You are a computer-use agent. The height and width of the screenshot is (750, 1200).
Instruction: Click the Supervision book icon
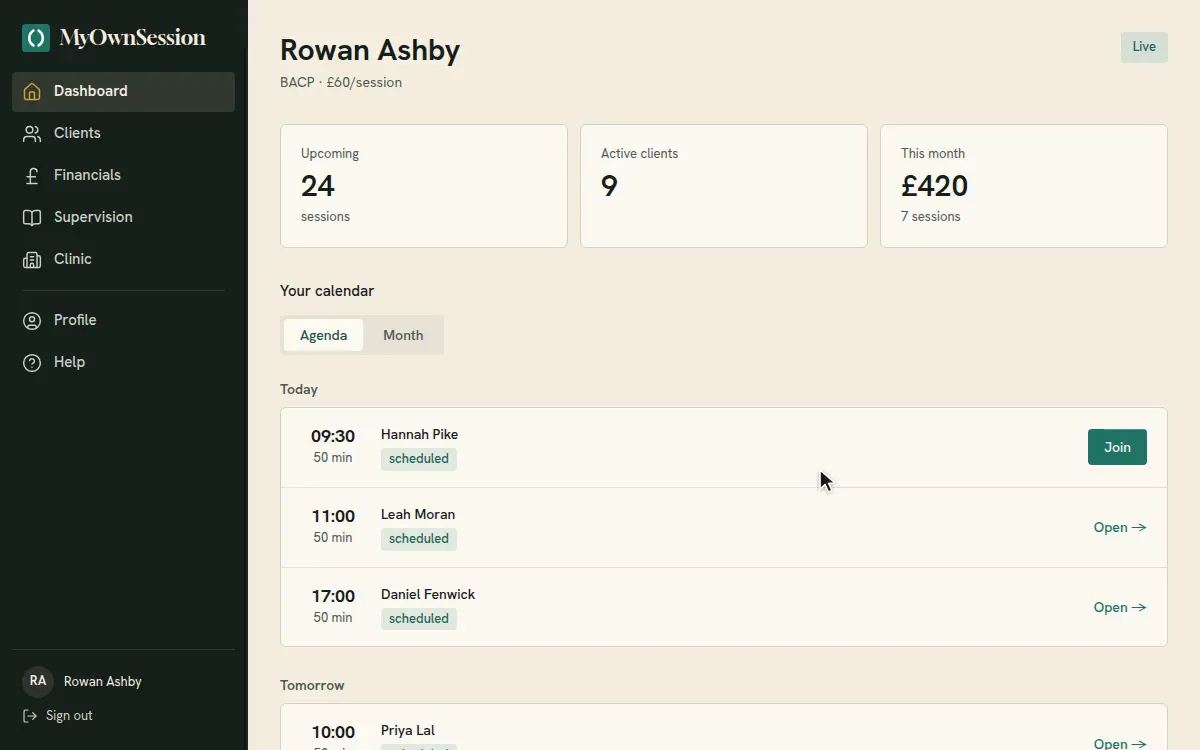[32, 217]
